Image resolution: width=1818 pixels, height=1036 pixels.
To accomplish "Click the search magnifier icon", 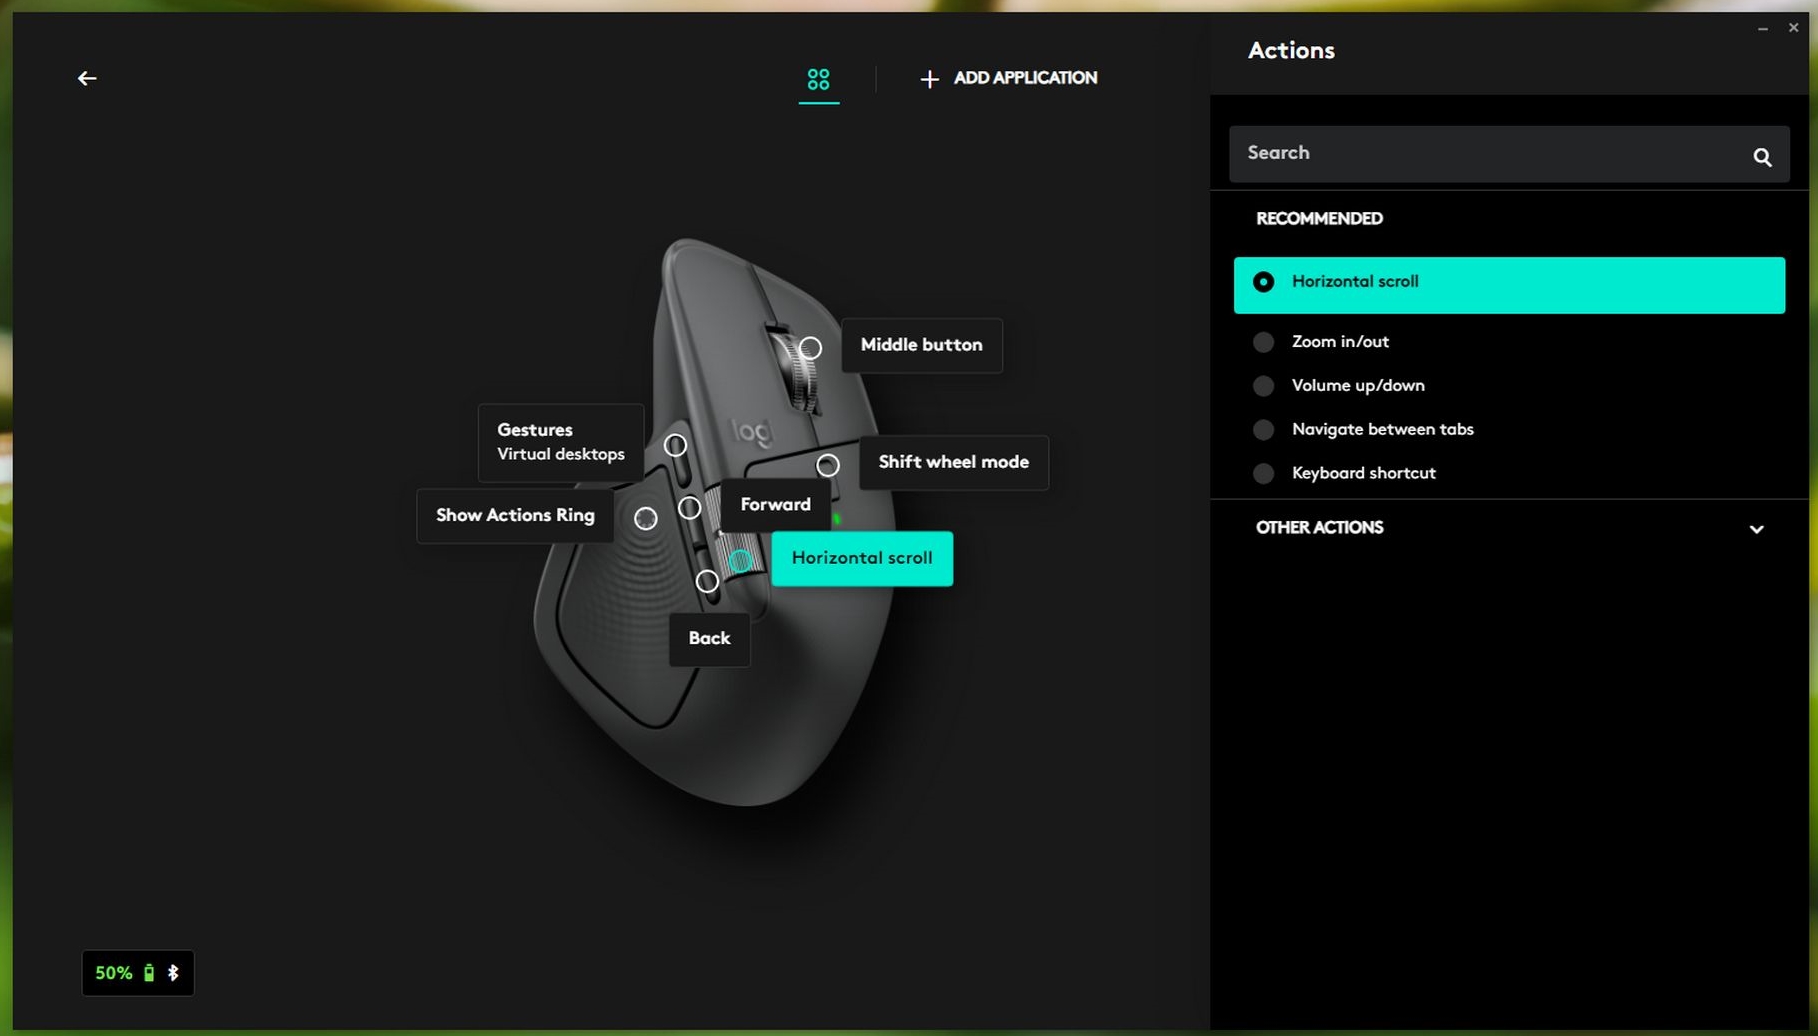I will click(x=1762, y=156).
